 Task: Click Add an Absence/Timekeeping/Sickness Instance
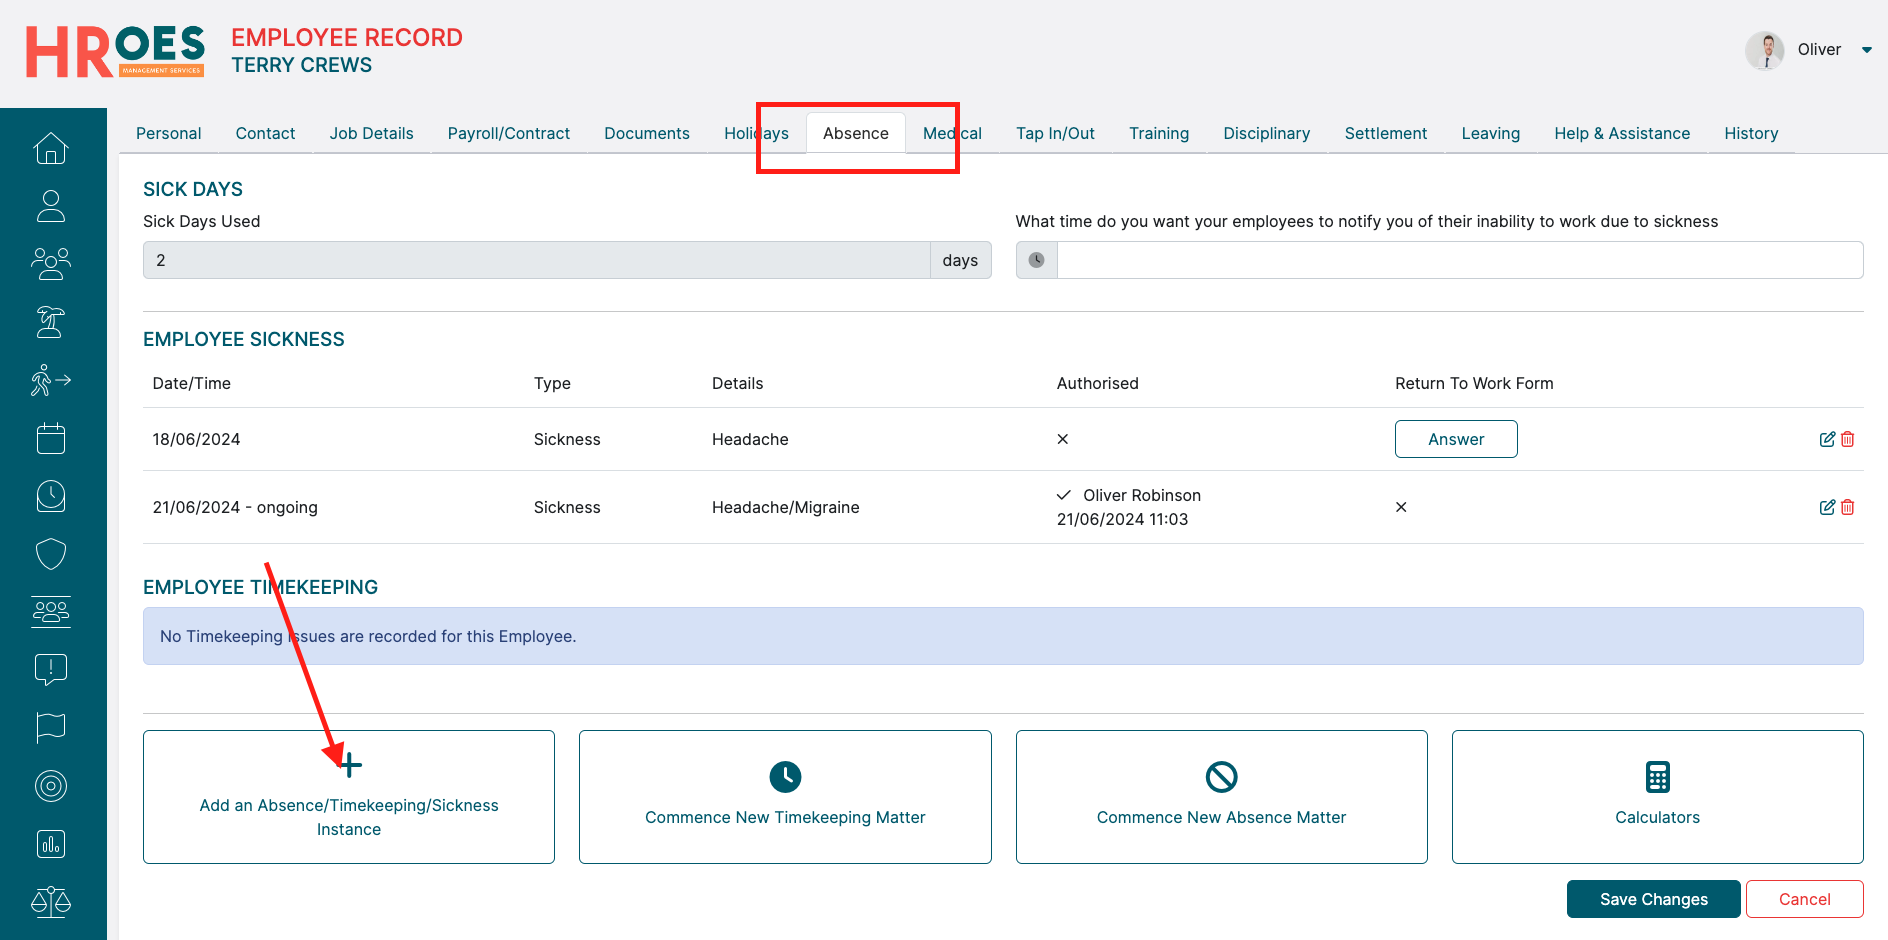coord(349,797)
